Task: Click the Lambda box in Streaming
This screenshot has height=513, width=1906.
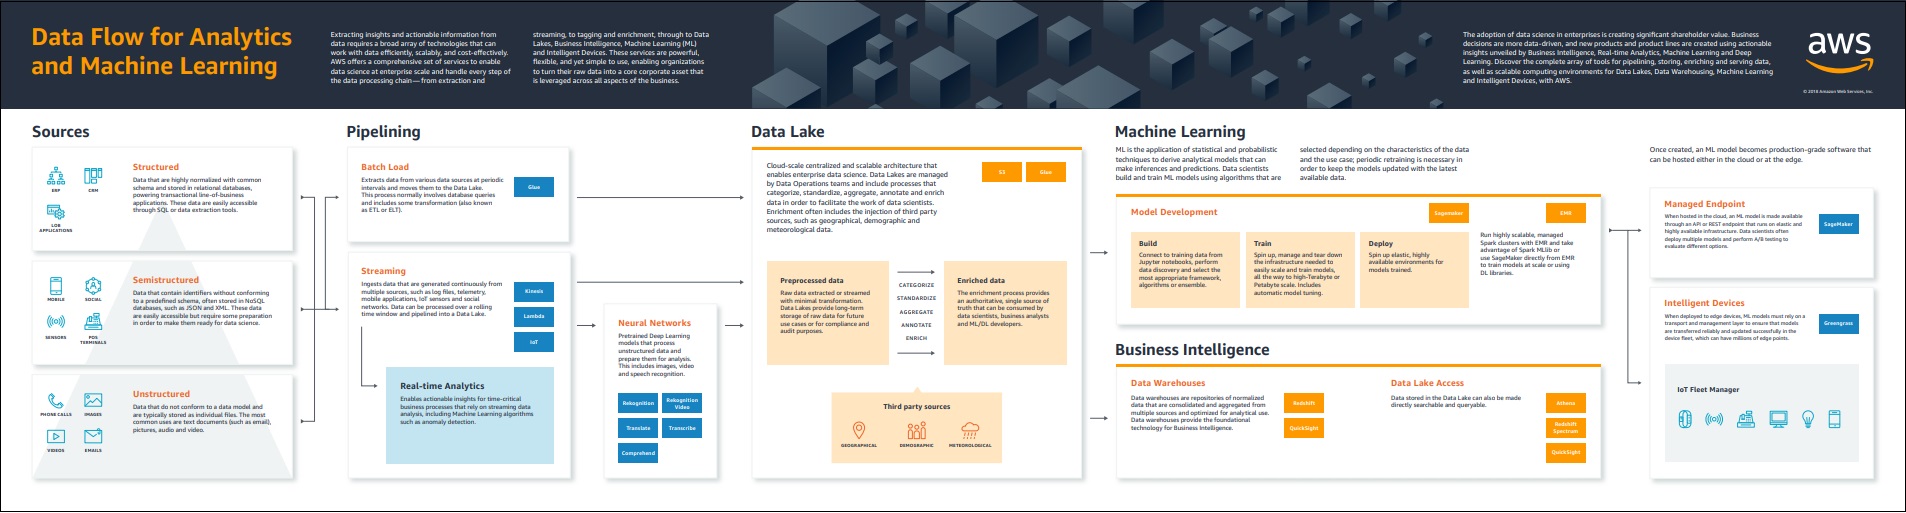Action: (x=534, y=316)
